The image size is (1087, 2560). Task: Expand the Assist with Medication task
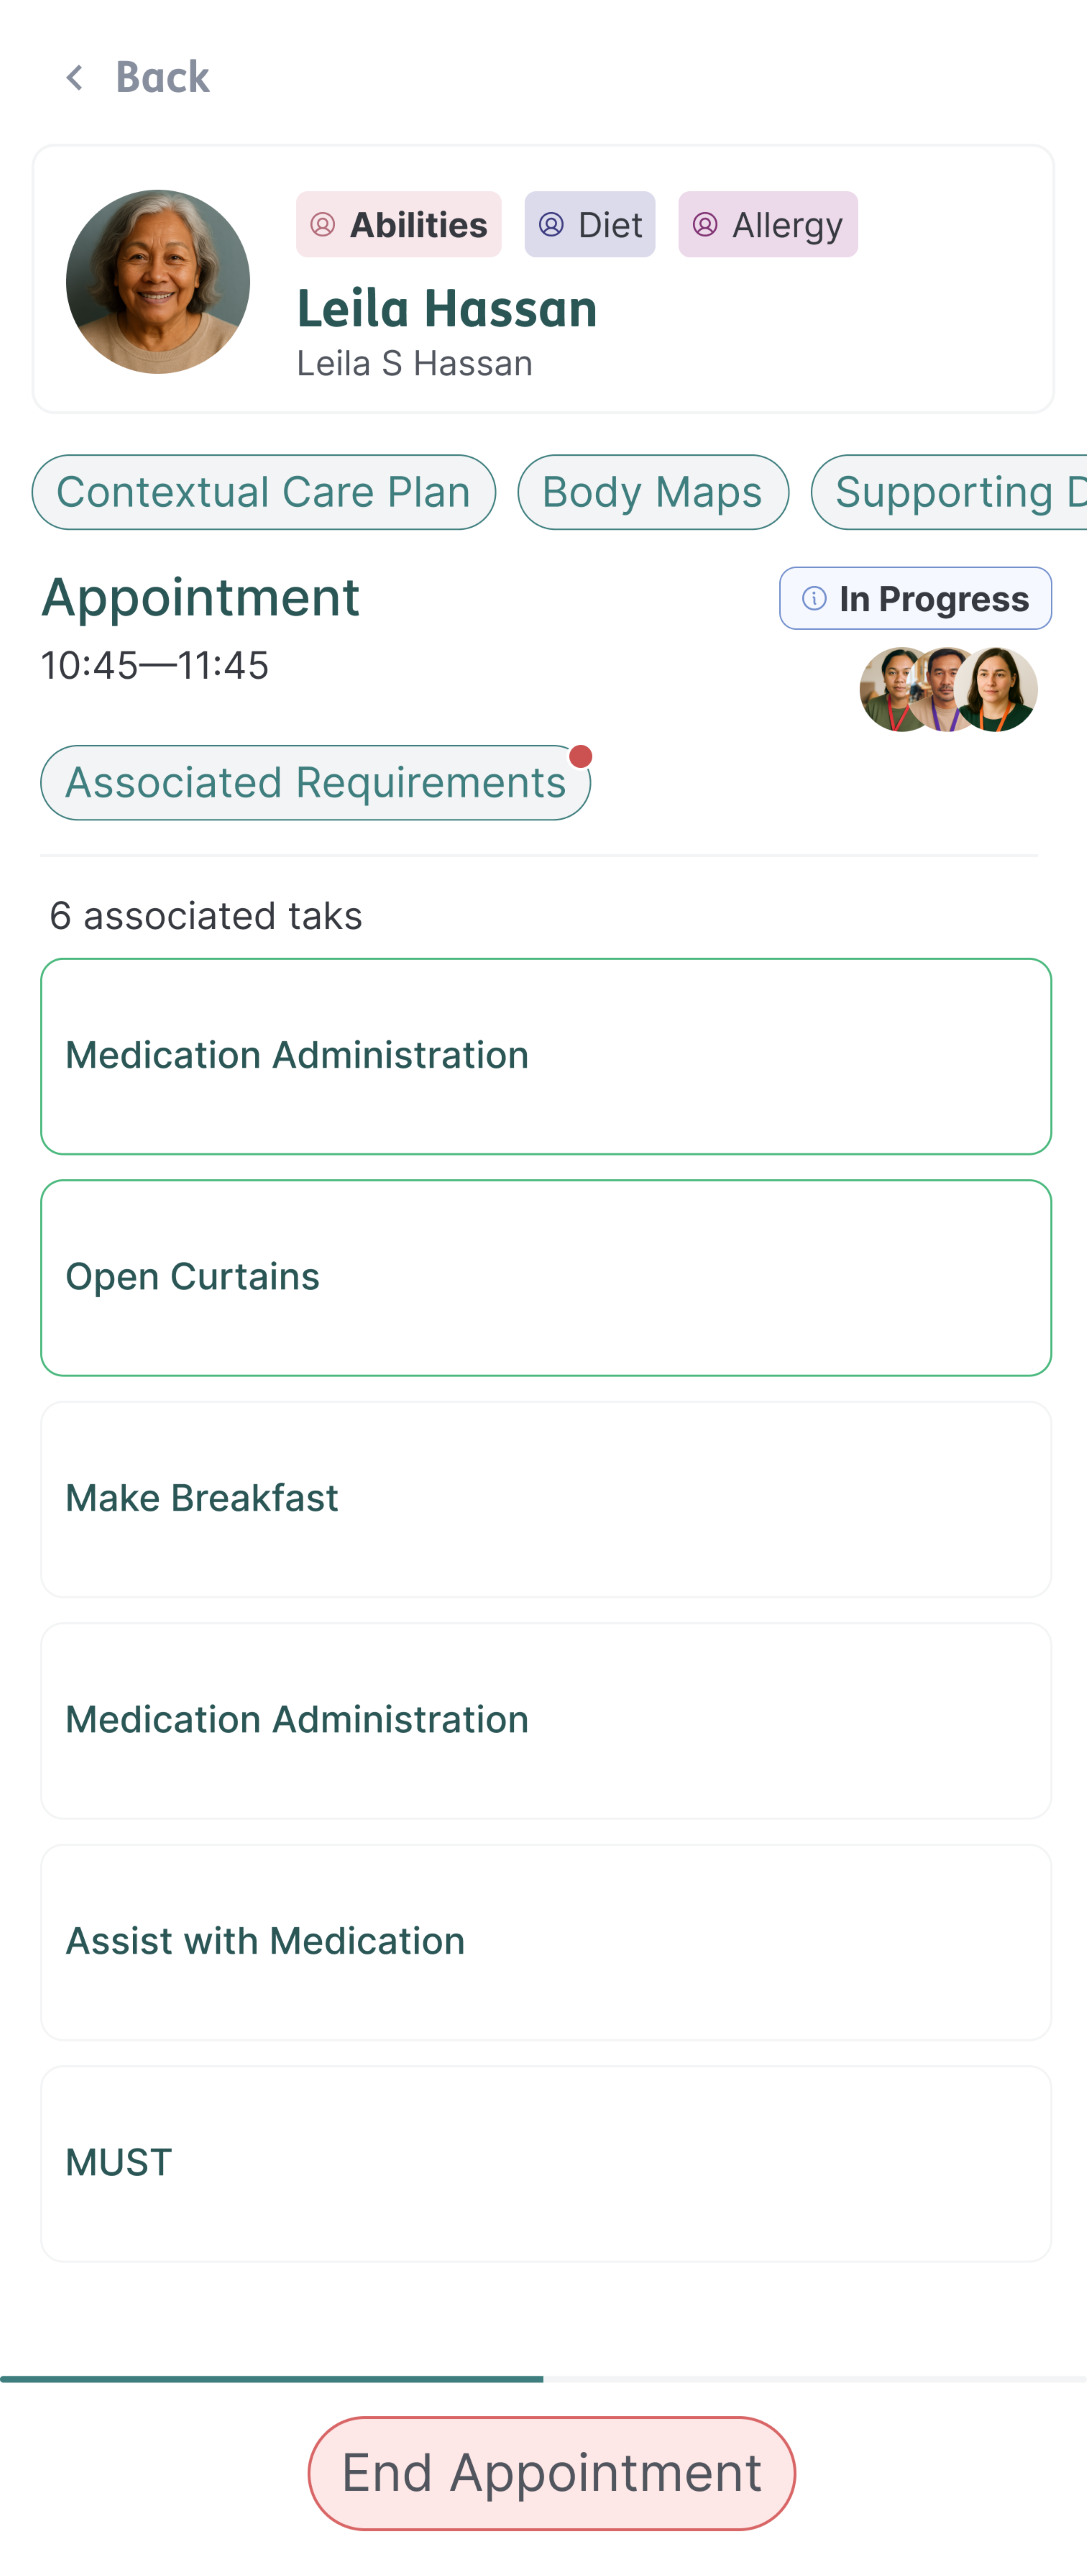coord(544,1940)
